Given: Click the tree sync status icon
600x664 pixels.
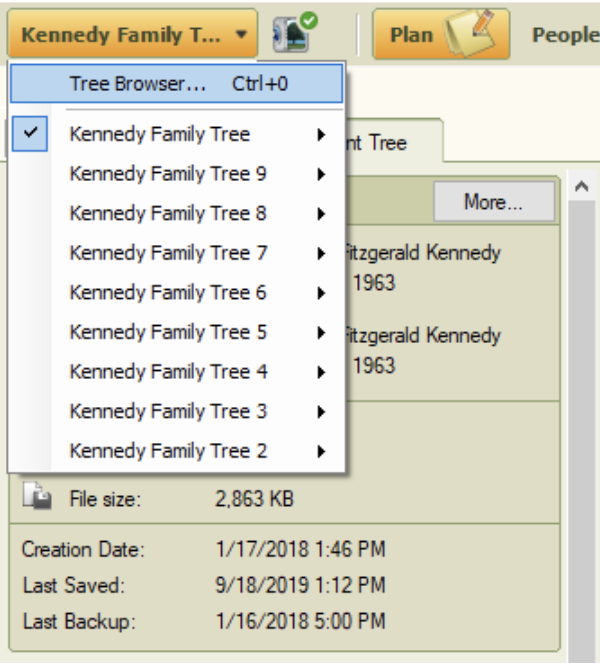Looking at the screenshot, I should pyautogui.click(x=295, y=33).
